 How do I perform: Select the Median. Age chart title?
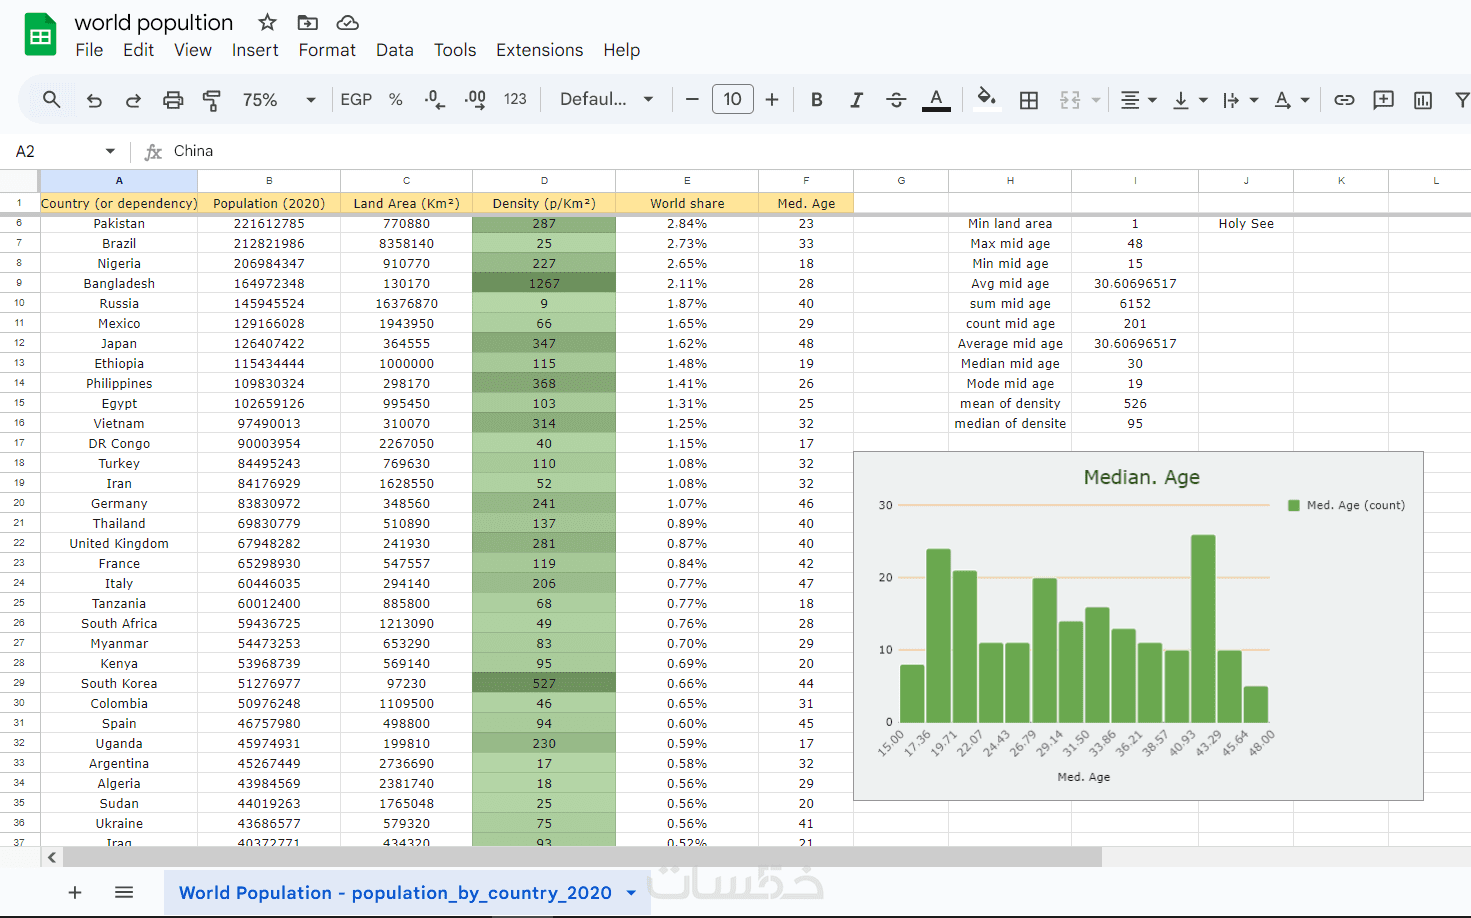coord(1142,477)
